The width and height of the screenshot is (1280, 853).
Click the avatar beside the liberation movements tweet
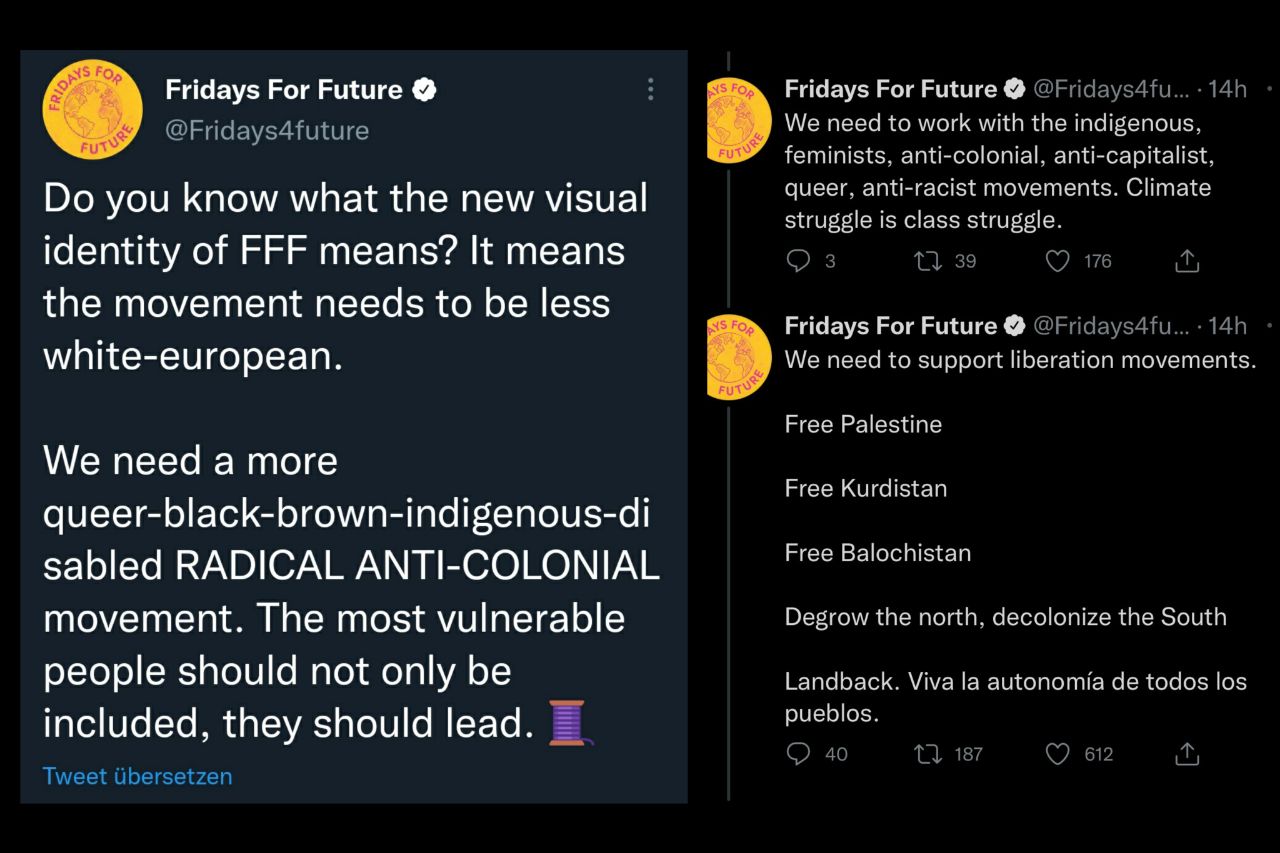click(740, 356)
